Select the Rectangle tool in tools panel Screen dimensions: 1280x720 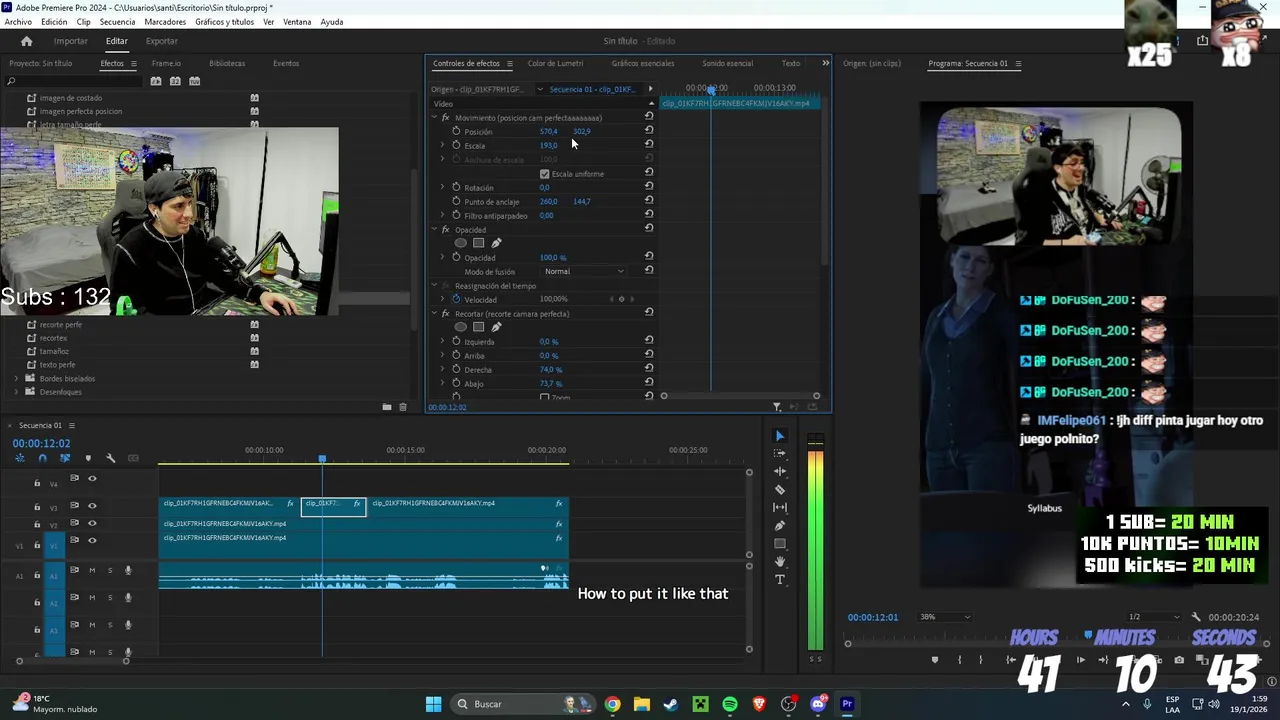pyautogui.click(x=780, y=544)
